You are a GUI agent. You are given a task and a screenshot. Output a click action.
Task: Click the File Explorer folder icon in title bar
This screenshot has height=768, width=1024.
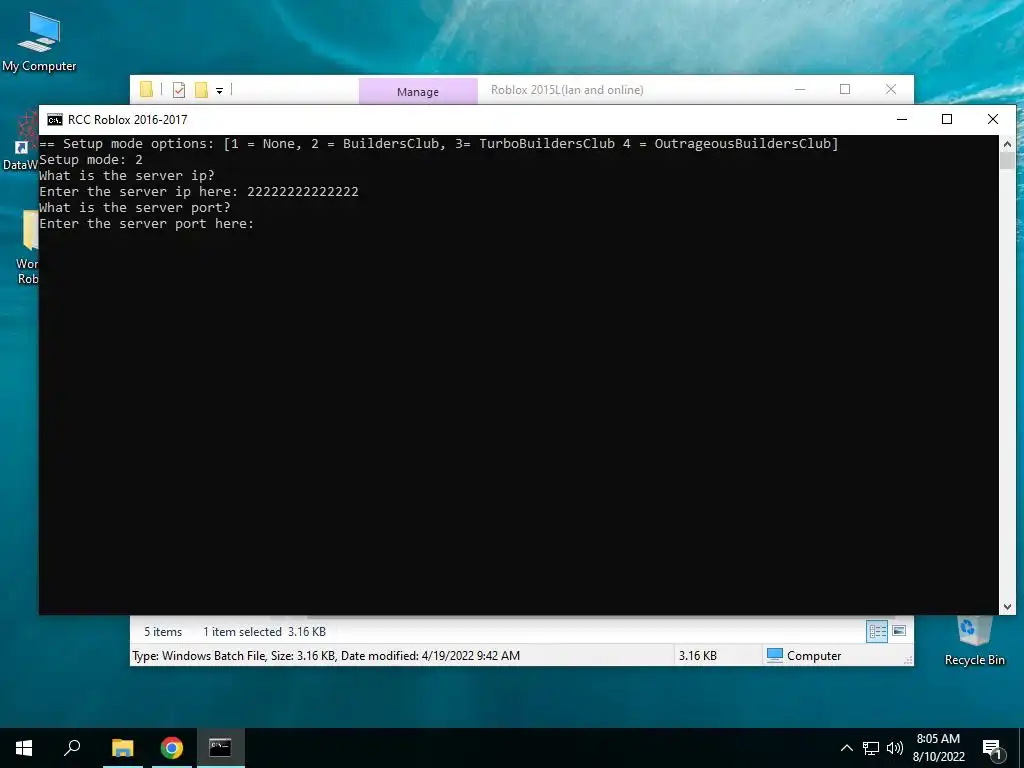[x=146, y=89]
